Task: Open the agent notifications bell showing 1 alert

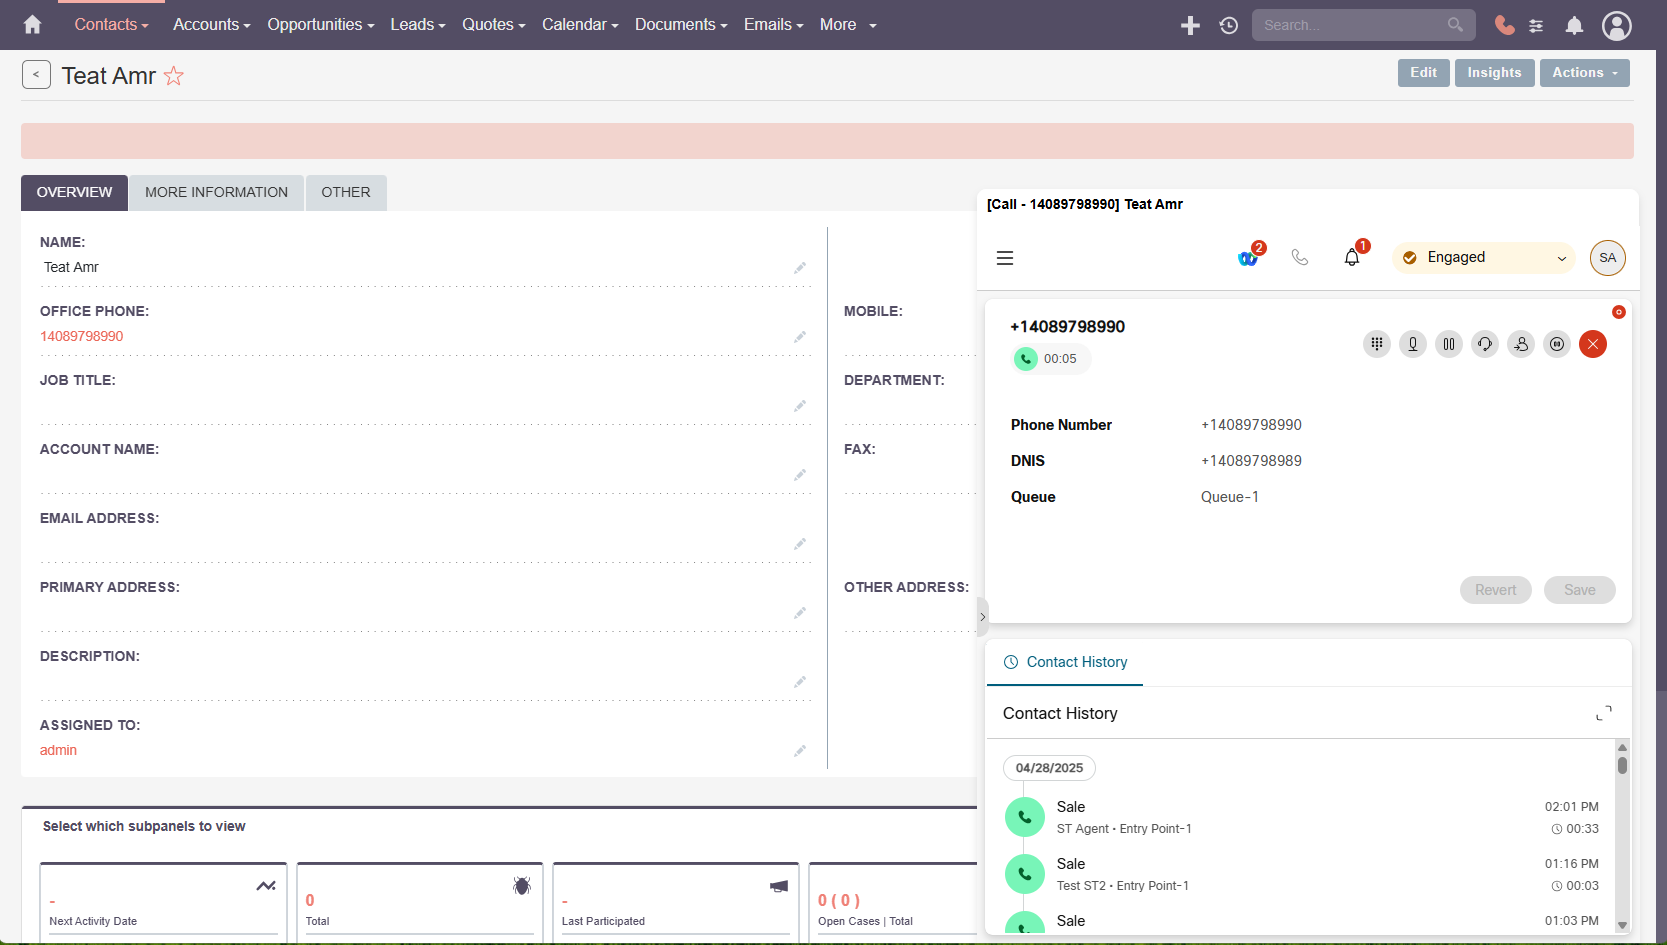Action: coord(1351,257)
